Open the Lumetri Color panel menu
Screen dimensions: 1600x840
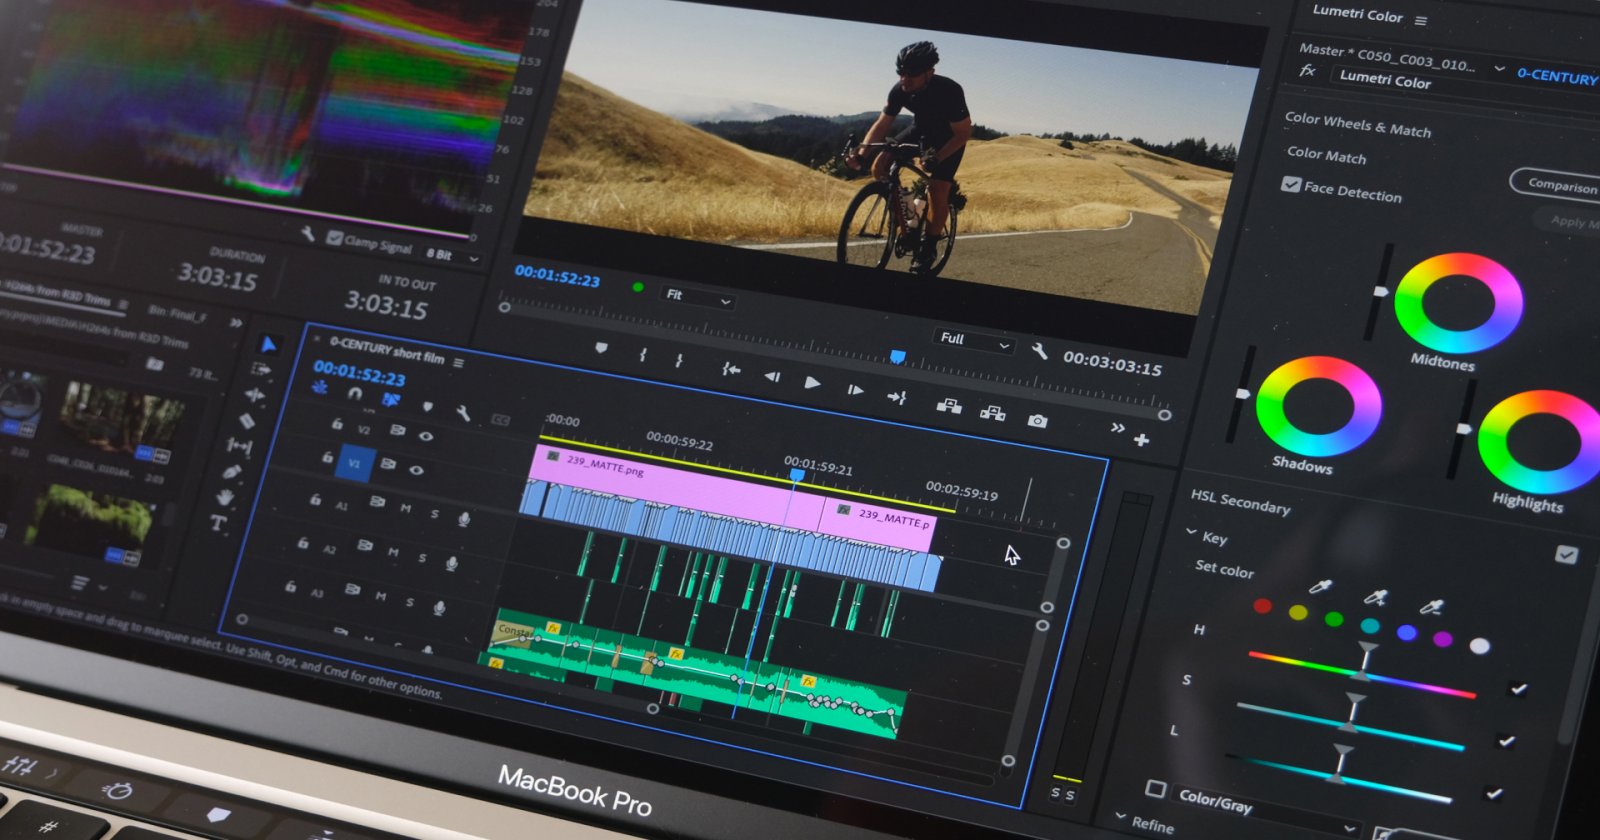(x=1421, y=20)
